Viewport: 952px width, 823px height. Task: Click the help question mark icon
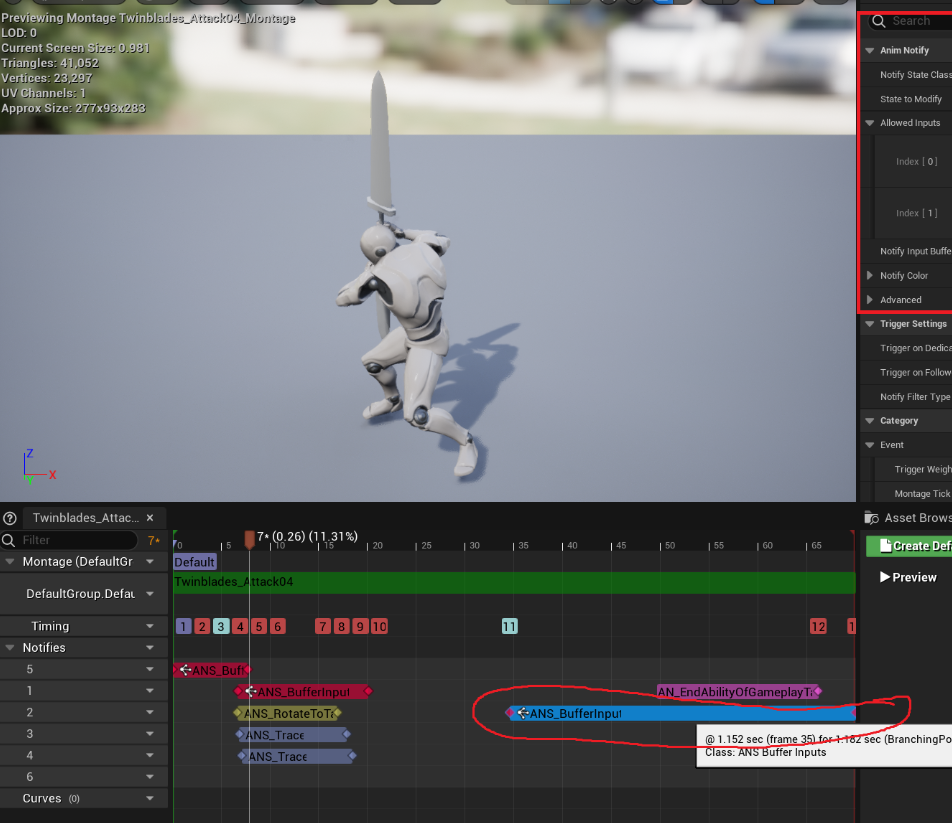(10, 518)
